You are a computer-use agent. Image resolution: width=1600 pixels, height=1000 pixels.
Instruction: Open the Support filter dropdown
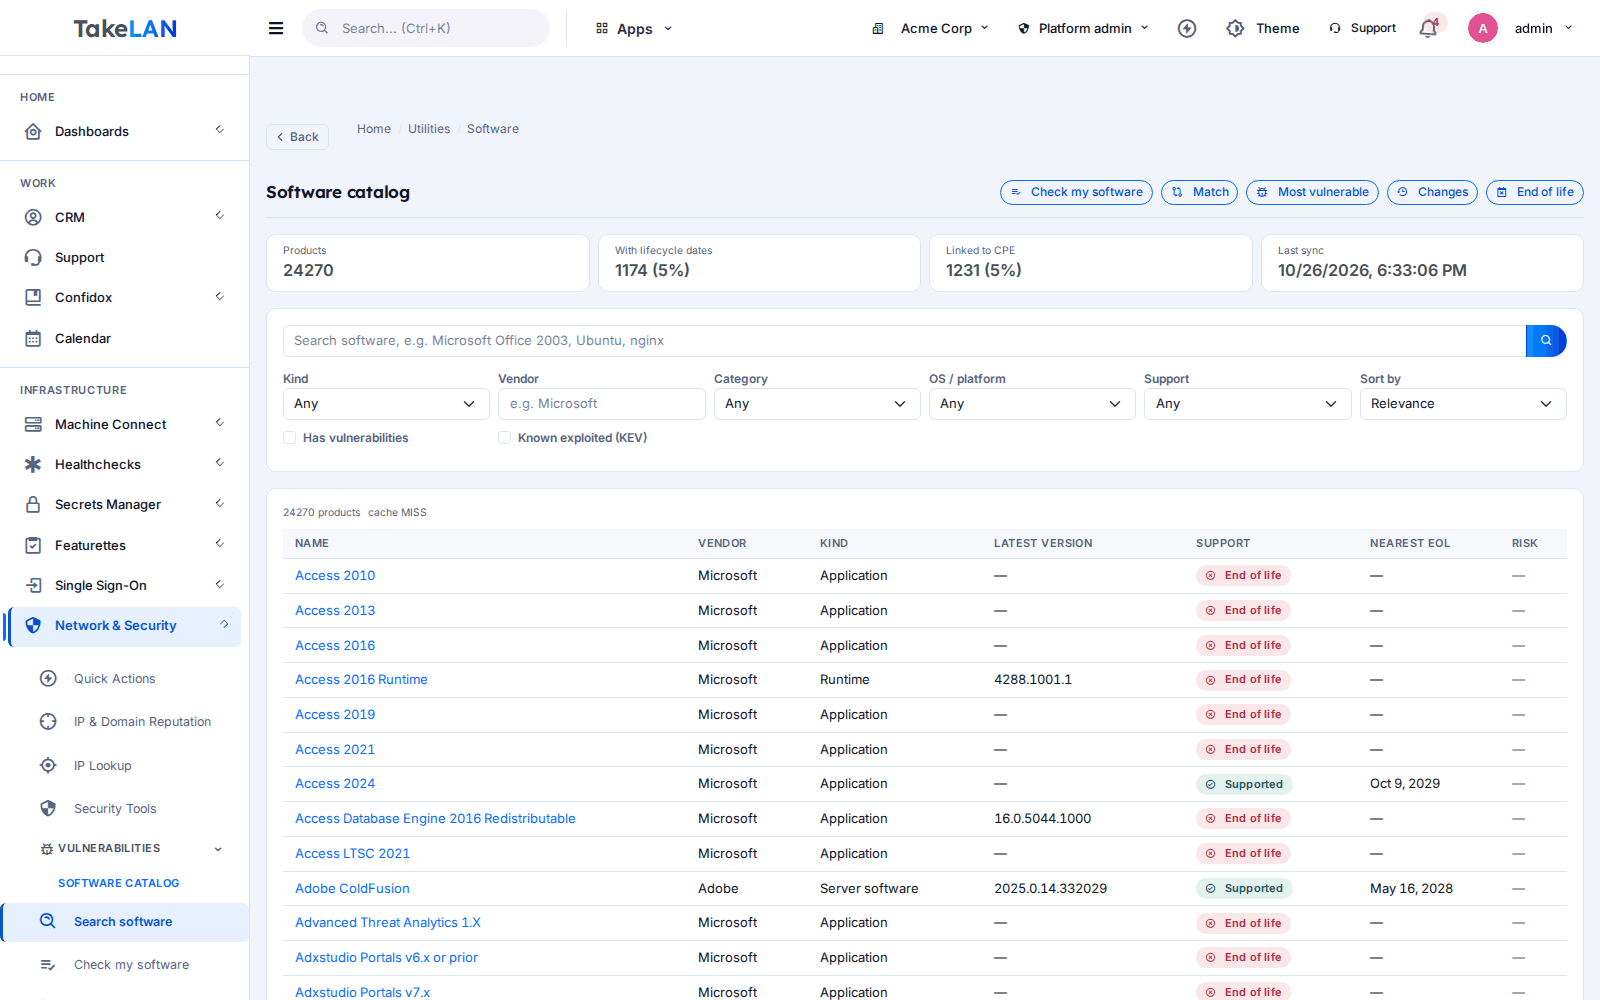tap(1247, 404)
